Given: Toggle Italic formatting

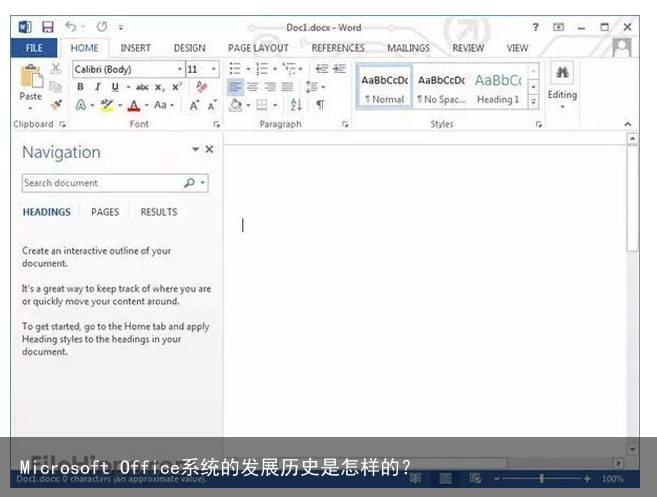Looking at the screenshot, I should (x=98, y=87).
